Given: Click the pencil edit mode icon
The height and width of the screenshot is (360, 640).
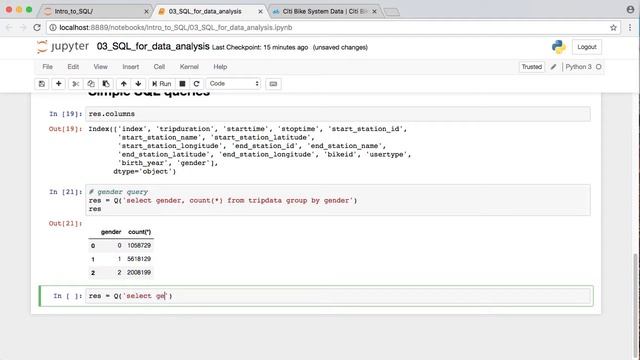Looking at the screenshot, I should (553, 67).
